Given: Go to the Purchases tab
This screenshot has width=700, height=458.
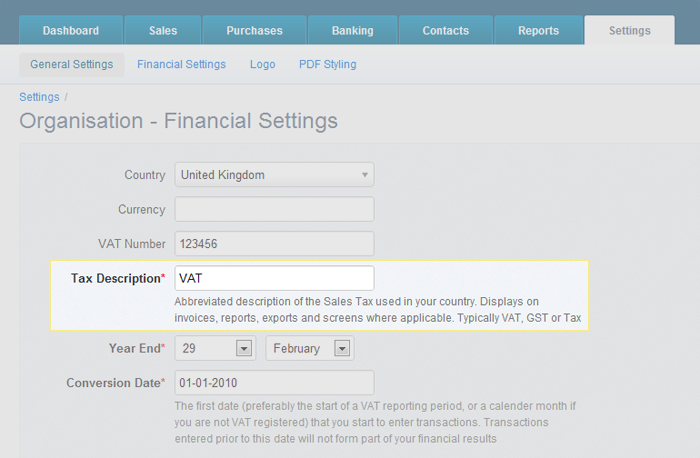Looking at the screenshot, I should tap(254, 30).
